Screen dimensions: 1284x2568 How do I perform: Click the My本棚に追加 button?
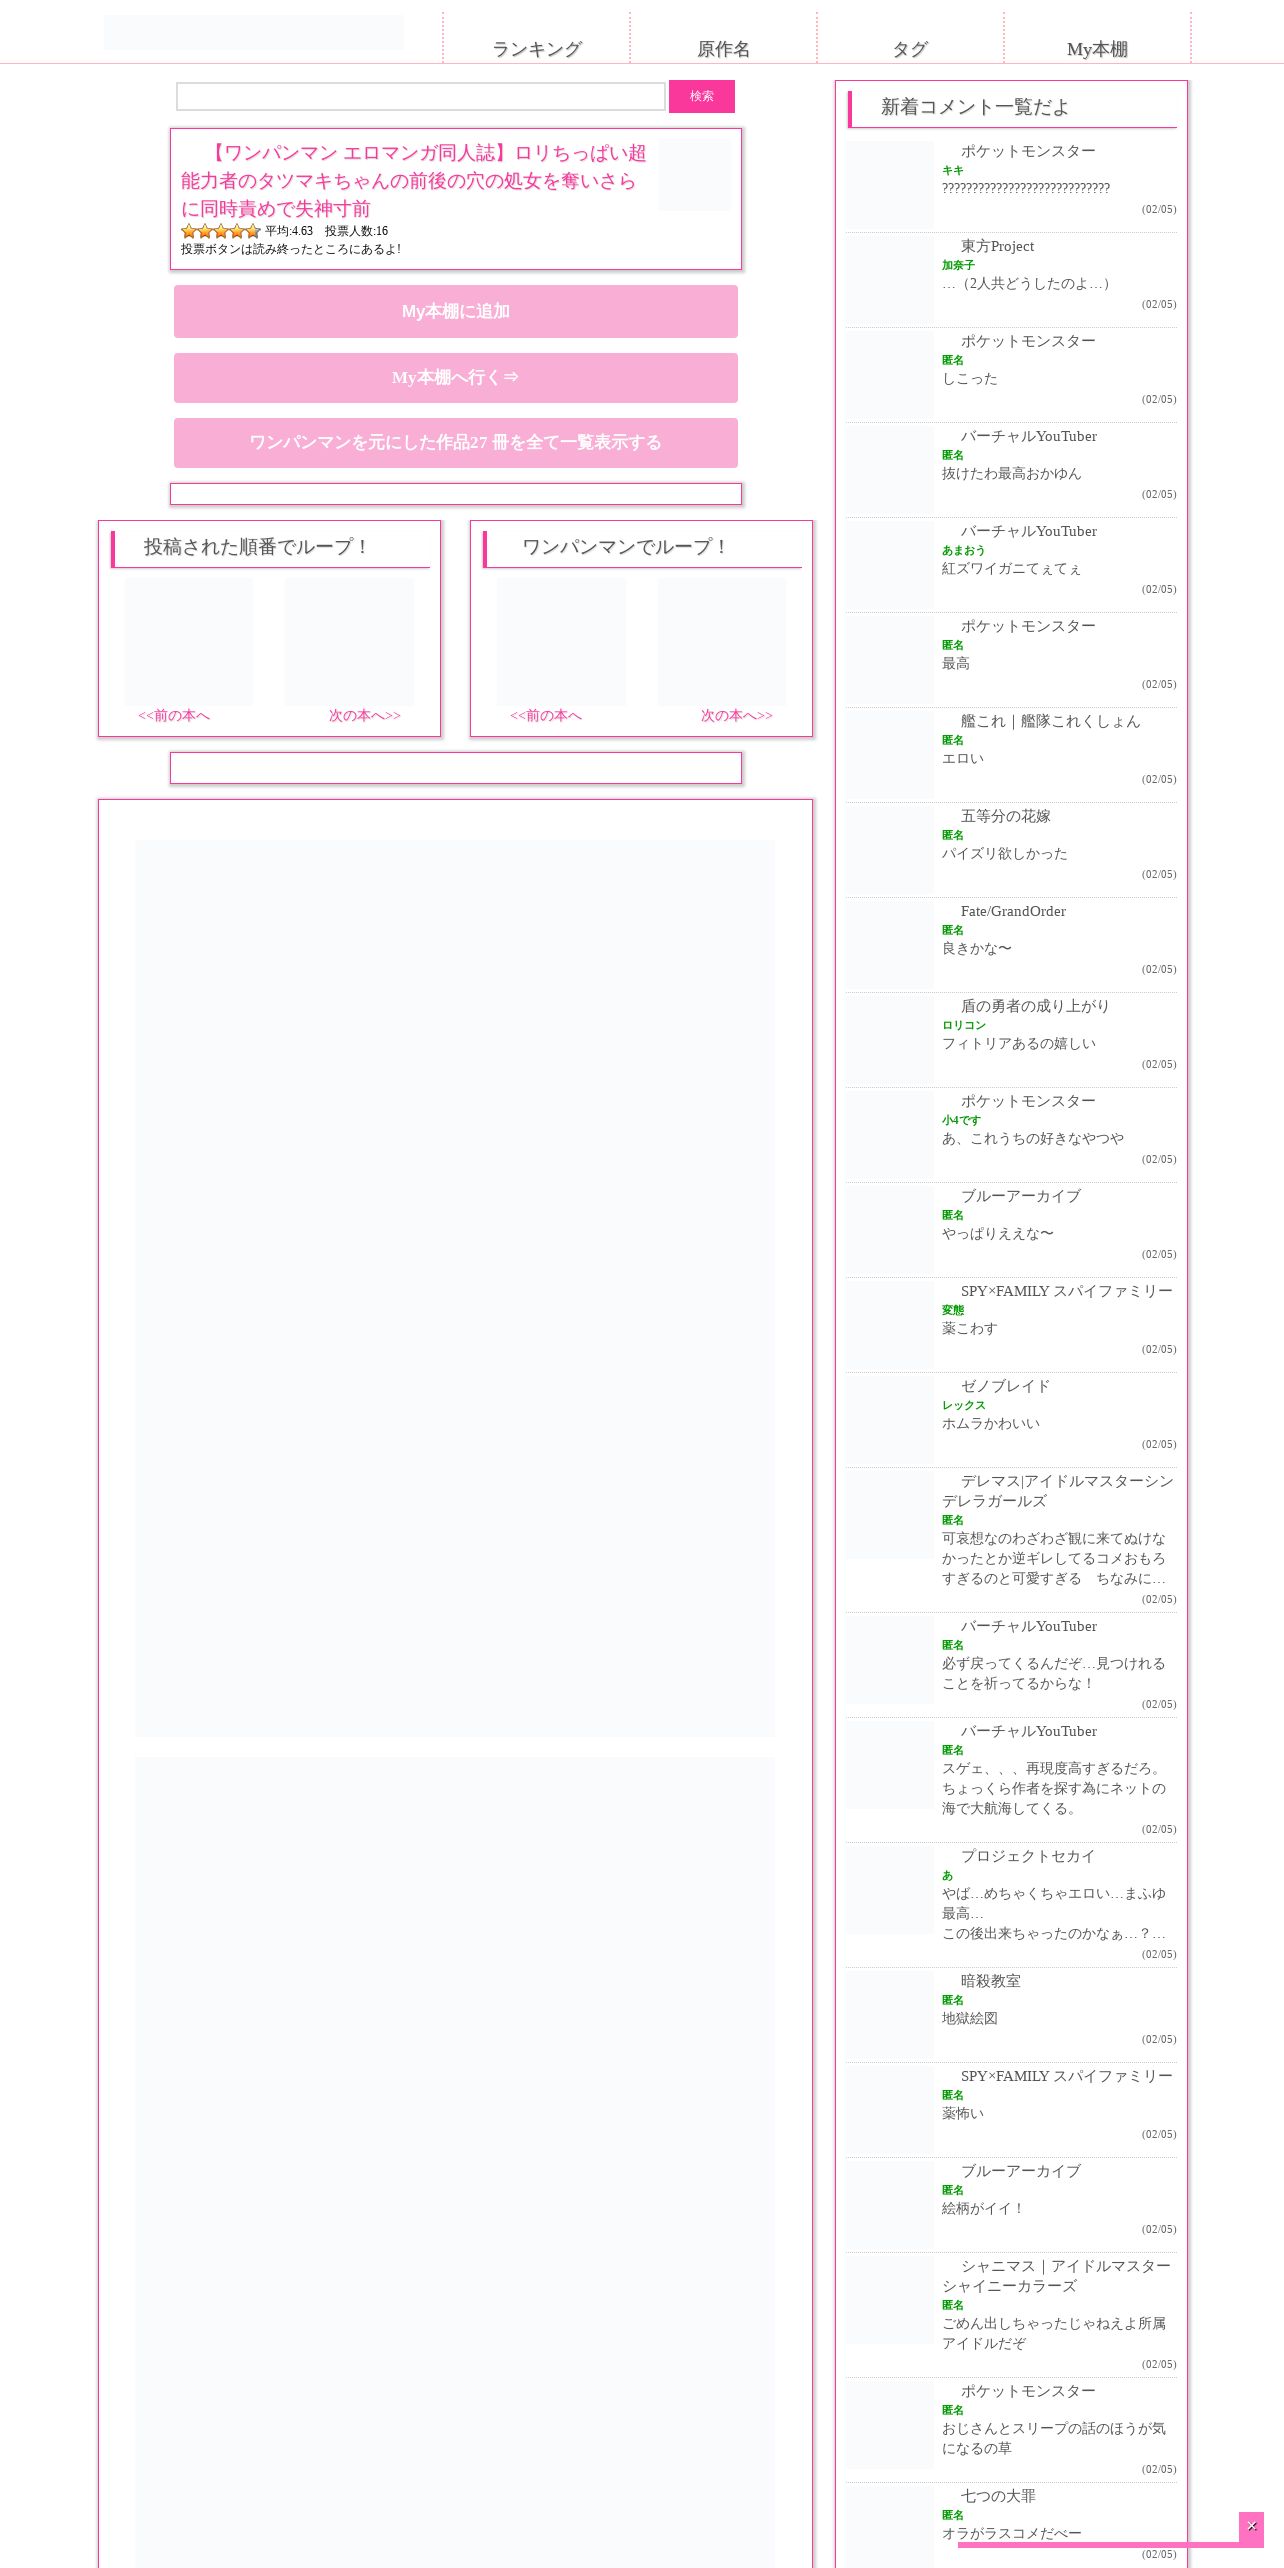456,311
